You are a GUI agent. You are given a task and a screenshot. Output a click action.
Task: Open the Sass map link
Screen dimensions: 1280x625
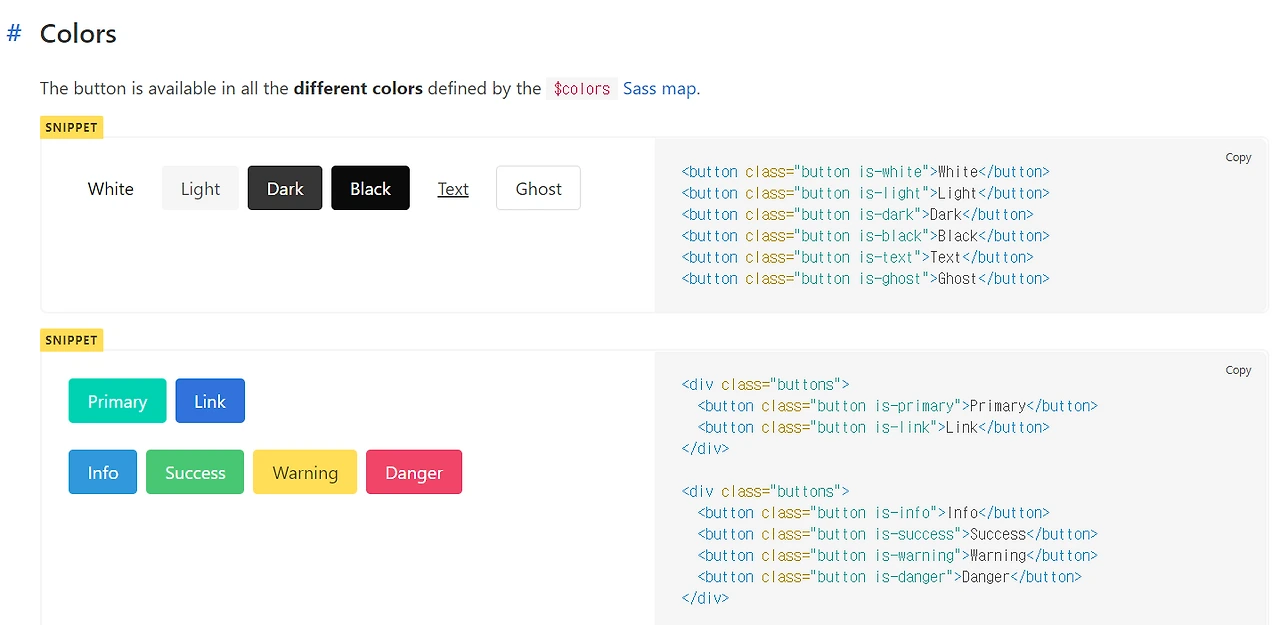click(x=659, y=88)
